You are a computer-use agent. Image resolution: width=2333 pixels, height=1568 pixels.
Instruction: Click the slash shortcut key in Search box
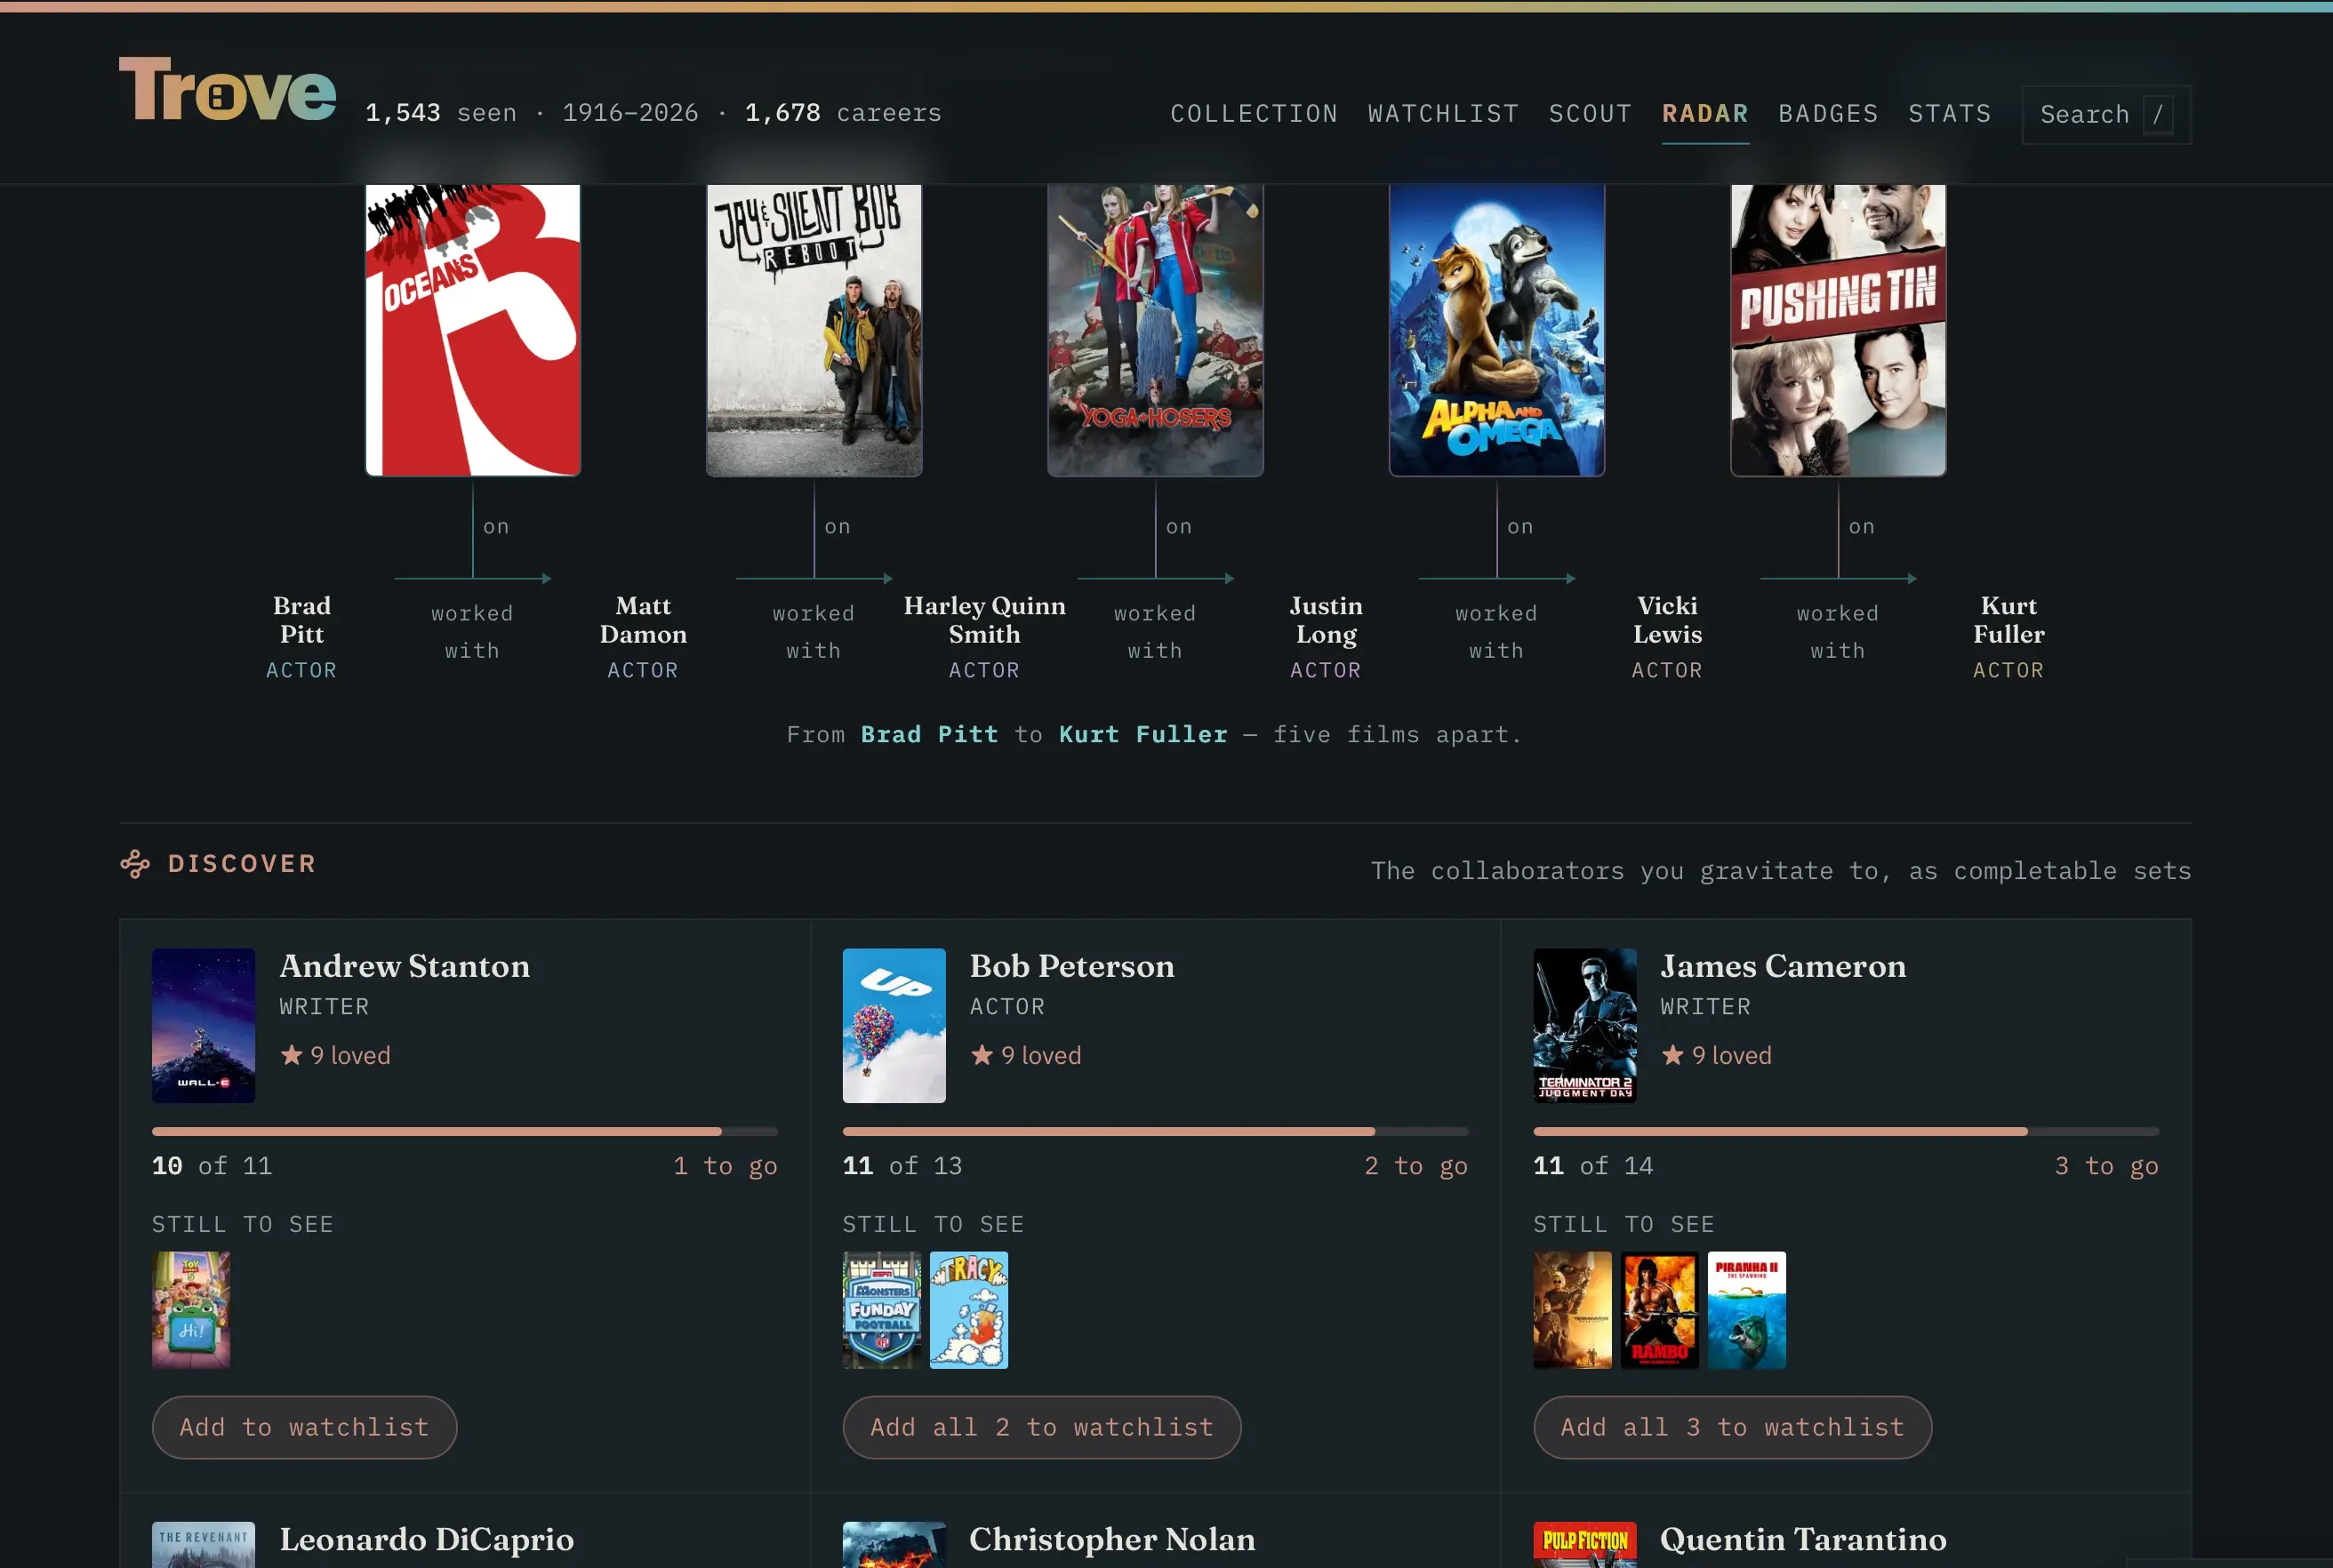point(2157,115)
